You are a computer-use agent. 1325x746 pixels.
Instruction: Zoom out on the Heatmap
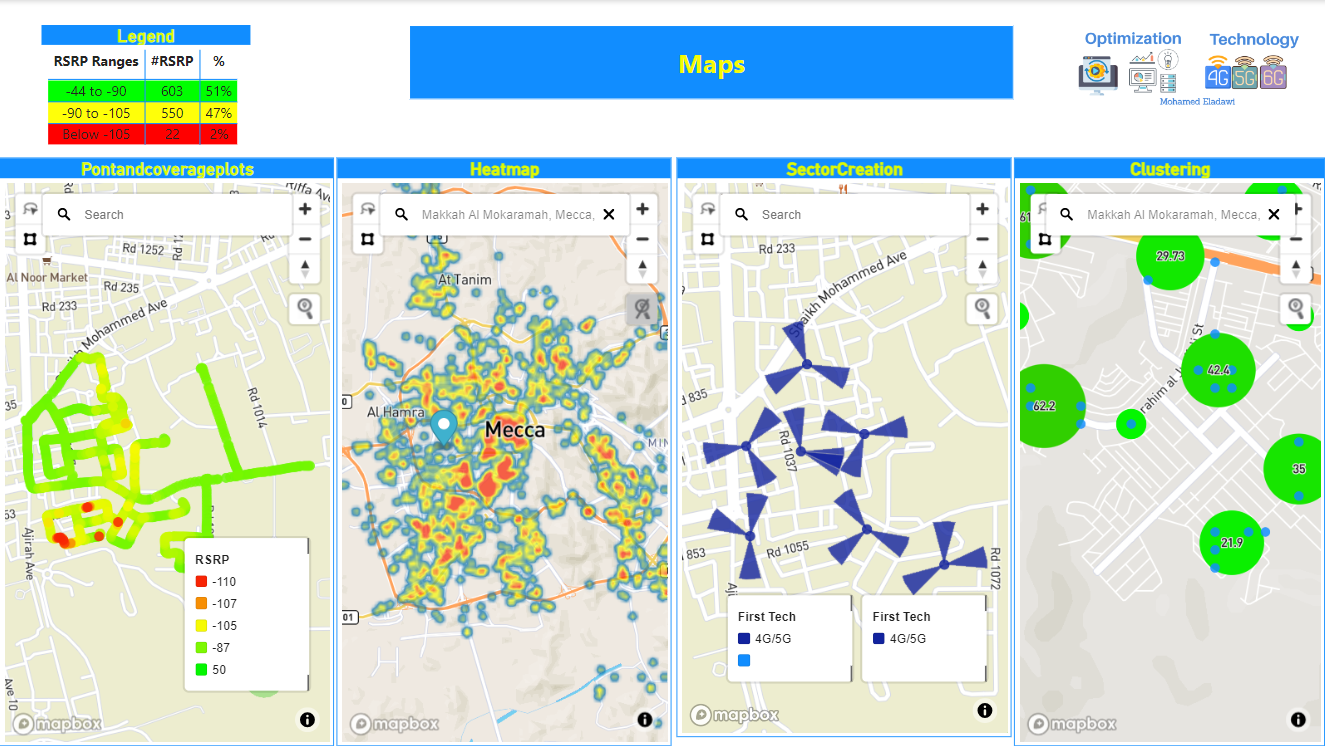point(642,238)
